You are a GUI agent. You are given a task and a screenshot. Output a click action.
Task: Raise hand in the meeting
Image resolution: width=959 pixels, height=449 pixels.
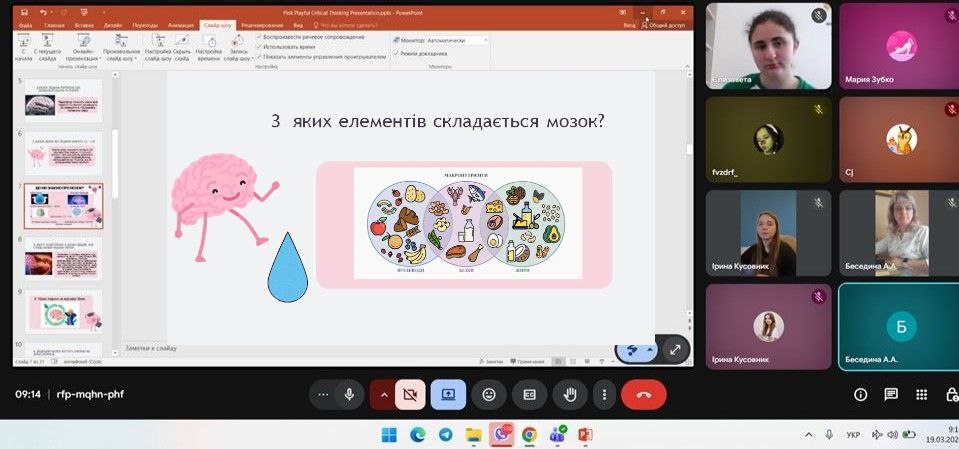coord(571,395)
